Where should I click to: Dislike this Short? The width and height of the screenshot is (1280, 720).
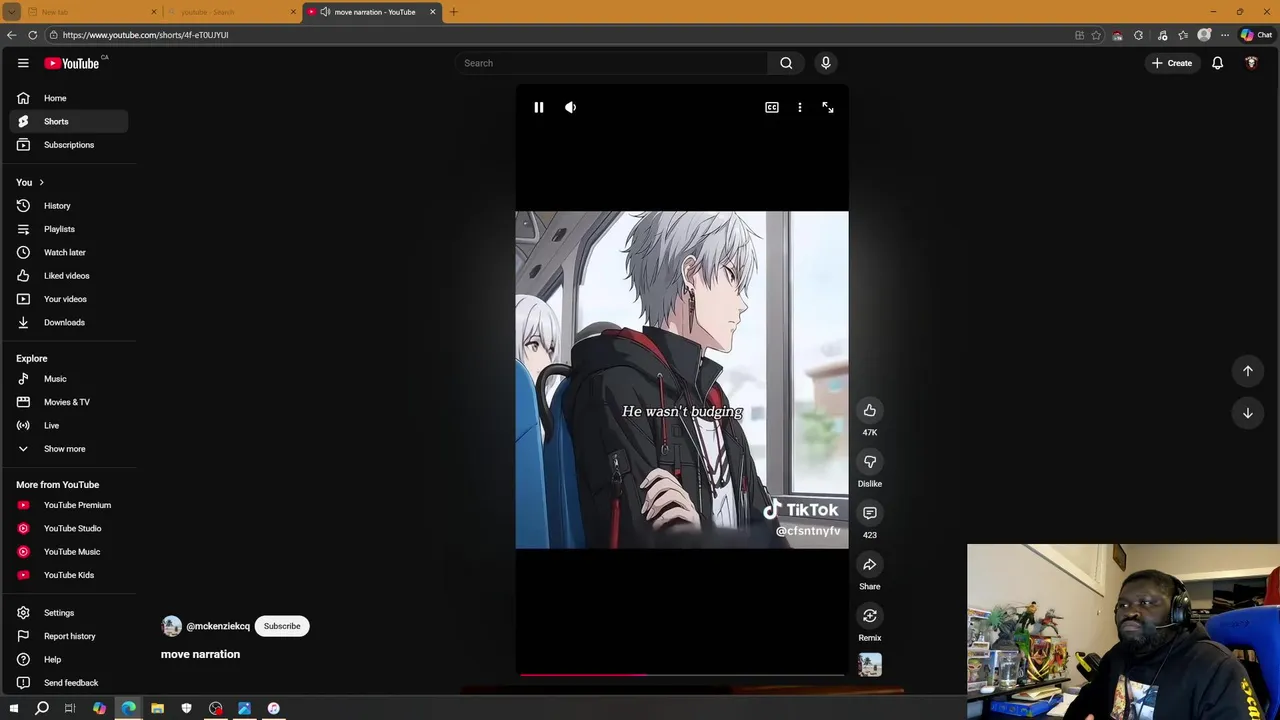tap(870, 462)
